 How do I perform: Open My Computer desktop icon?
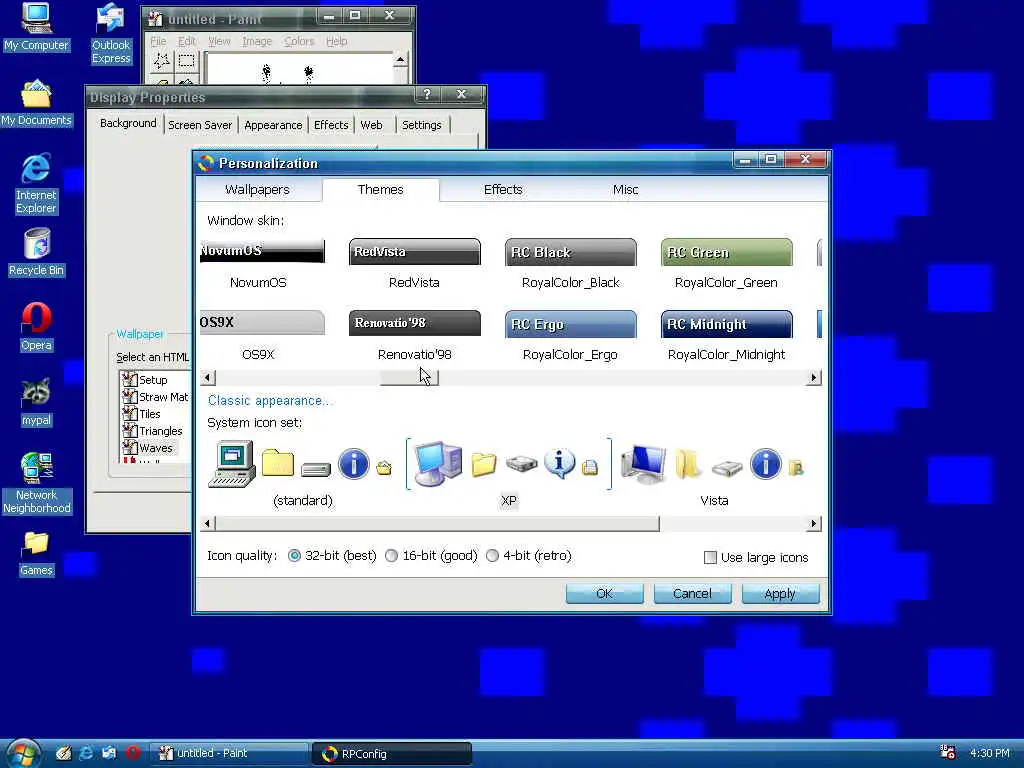click(x=36, y=26)
